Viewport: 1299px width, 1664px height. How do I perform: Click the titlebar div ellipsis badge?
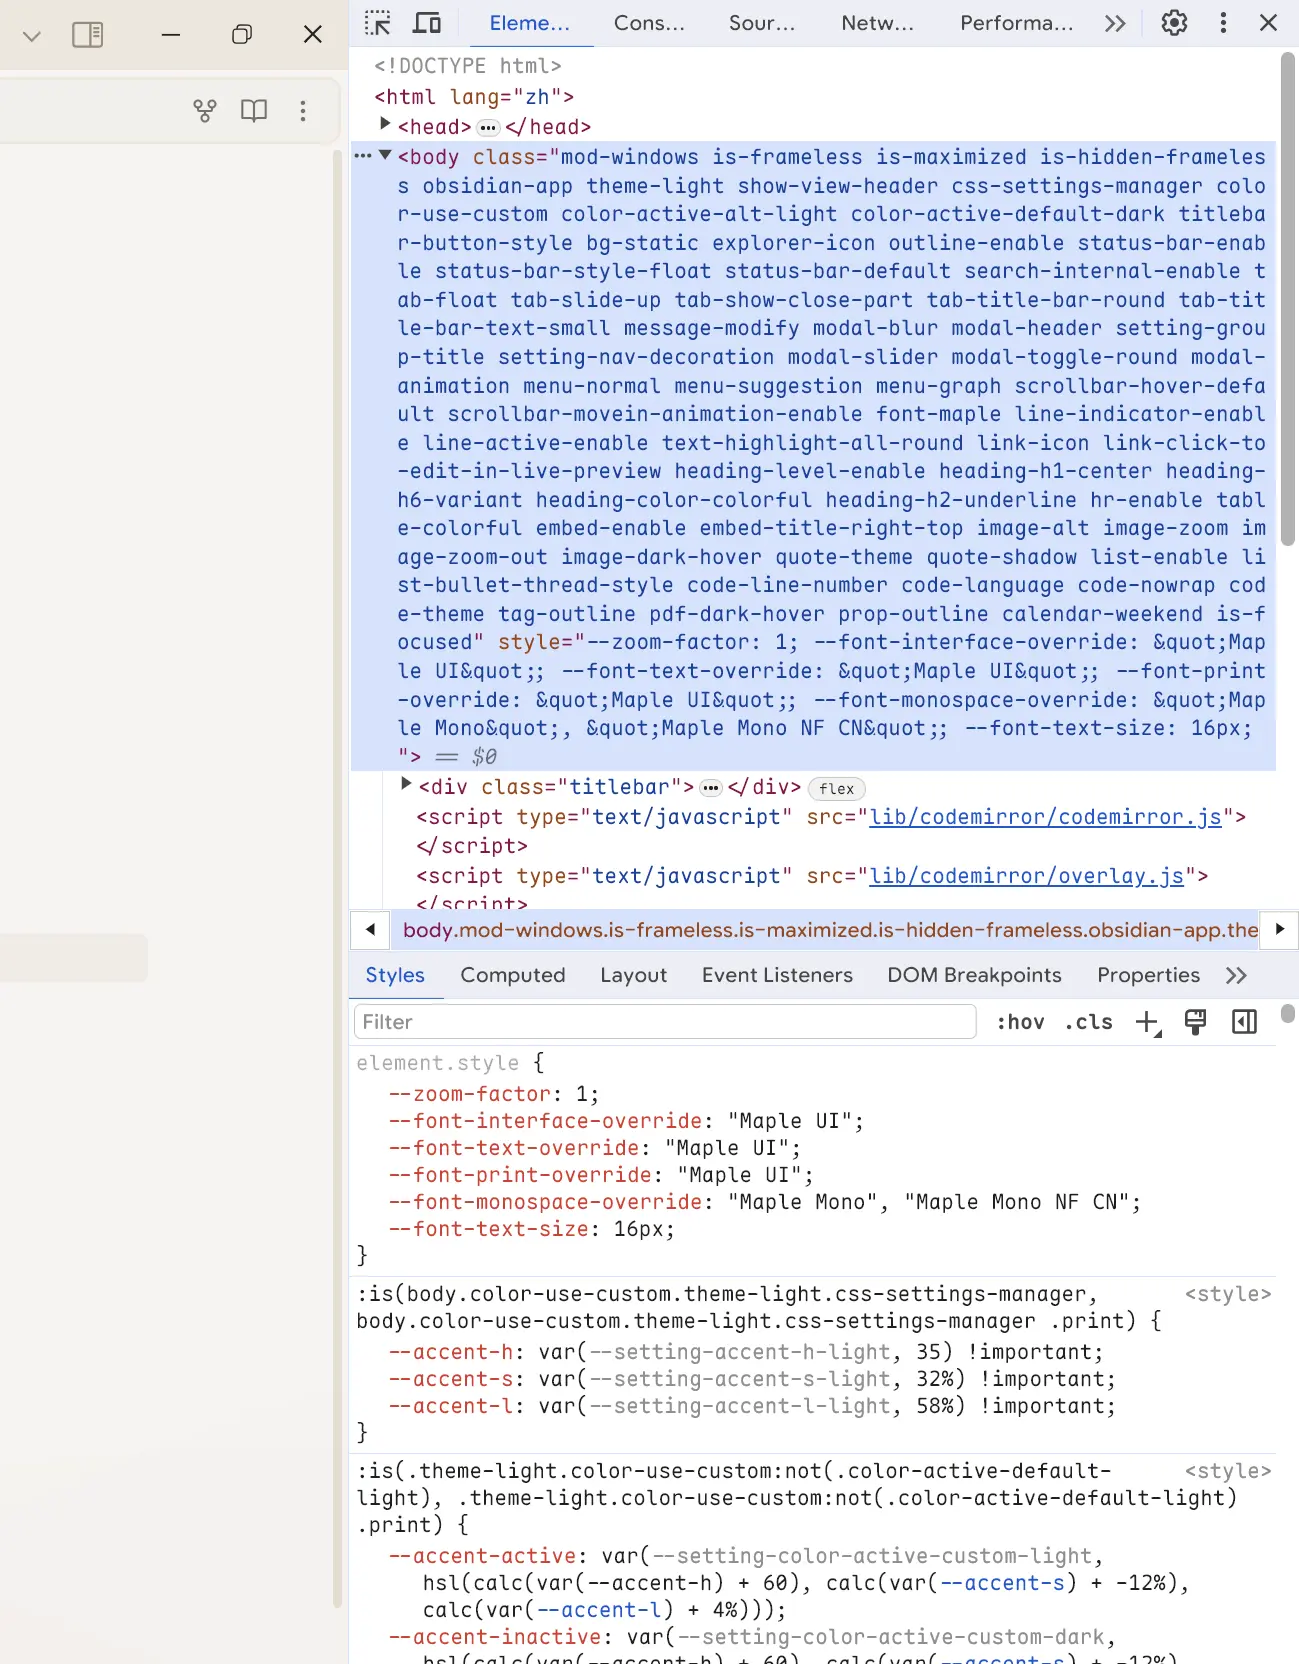pyautogui.click(x=711, y=788)
